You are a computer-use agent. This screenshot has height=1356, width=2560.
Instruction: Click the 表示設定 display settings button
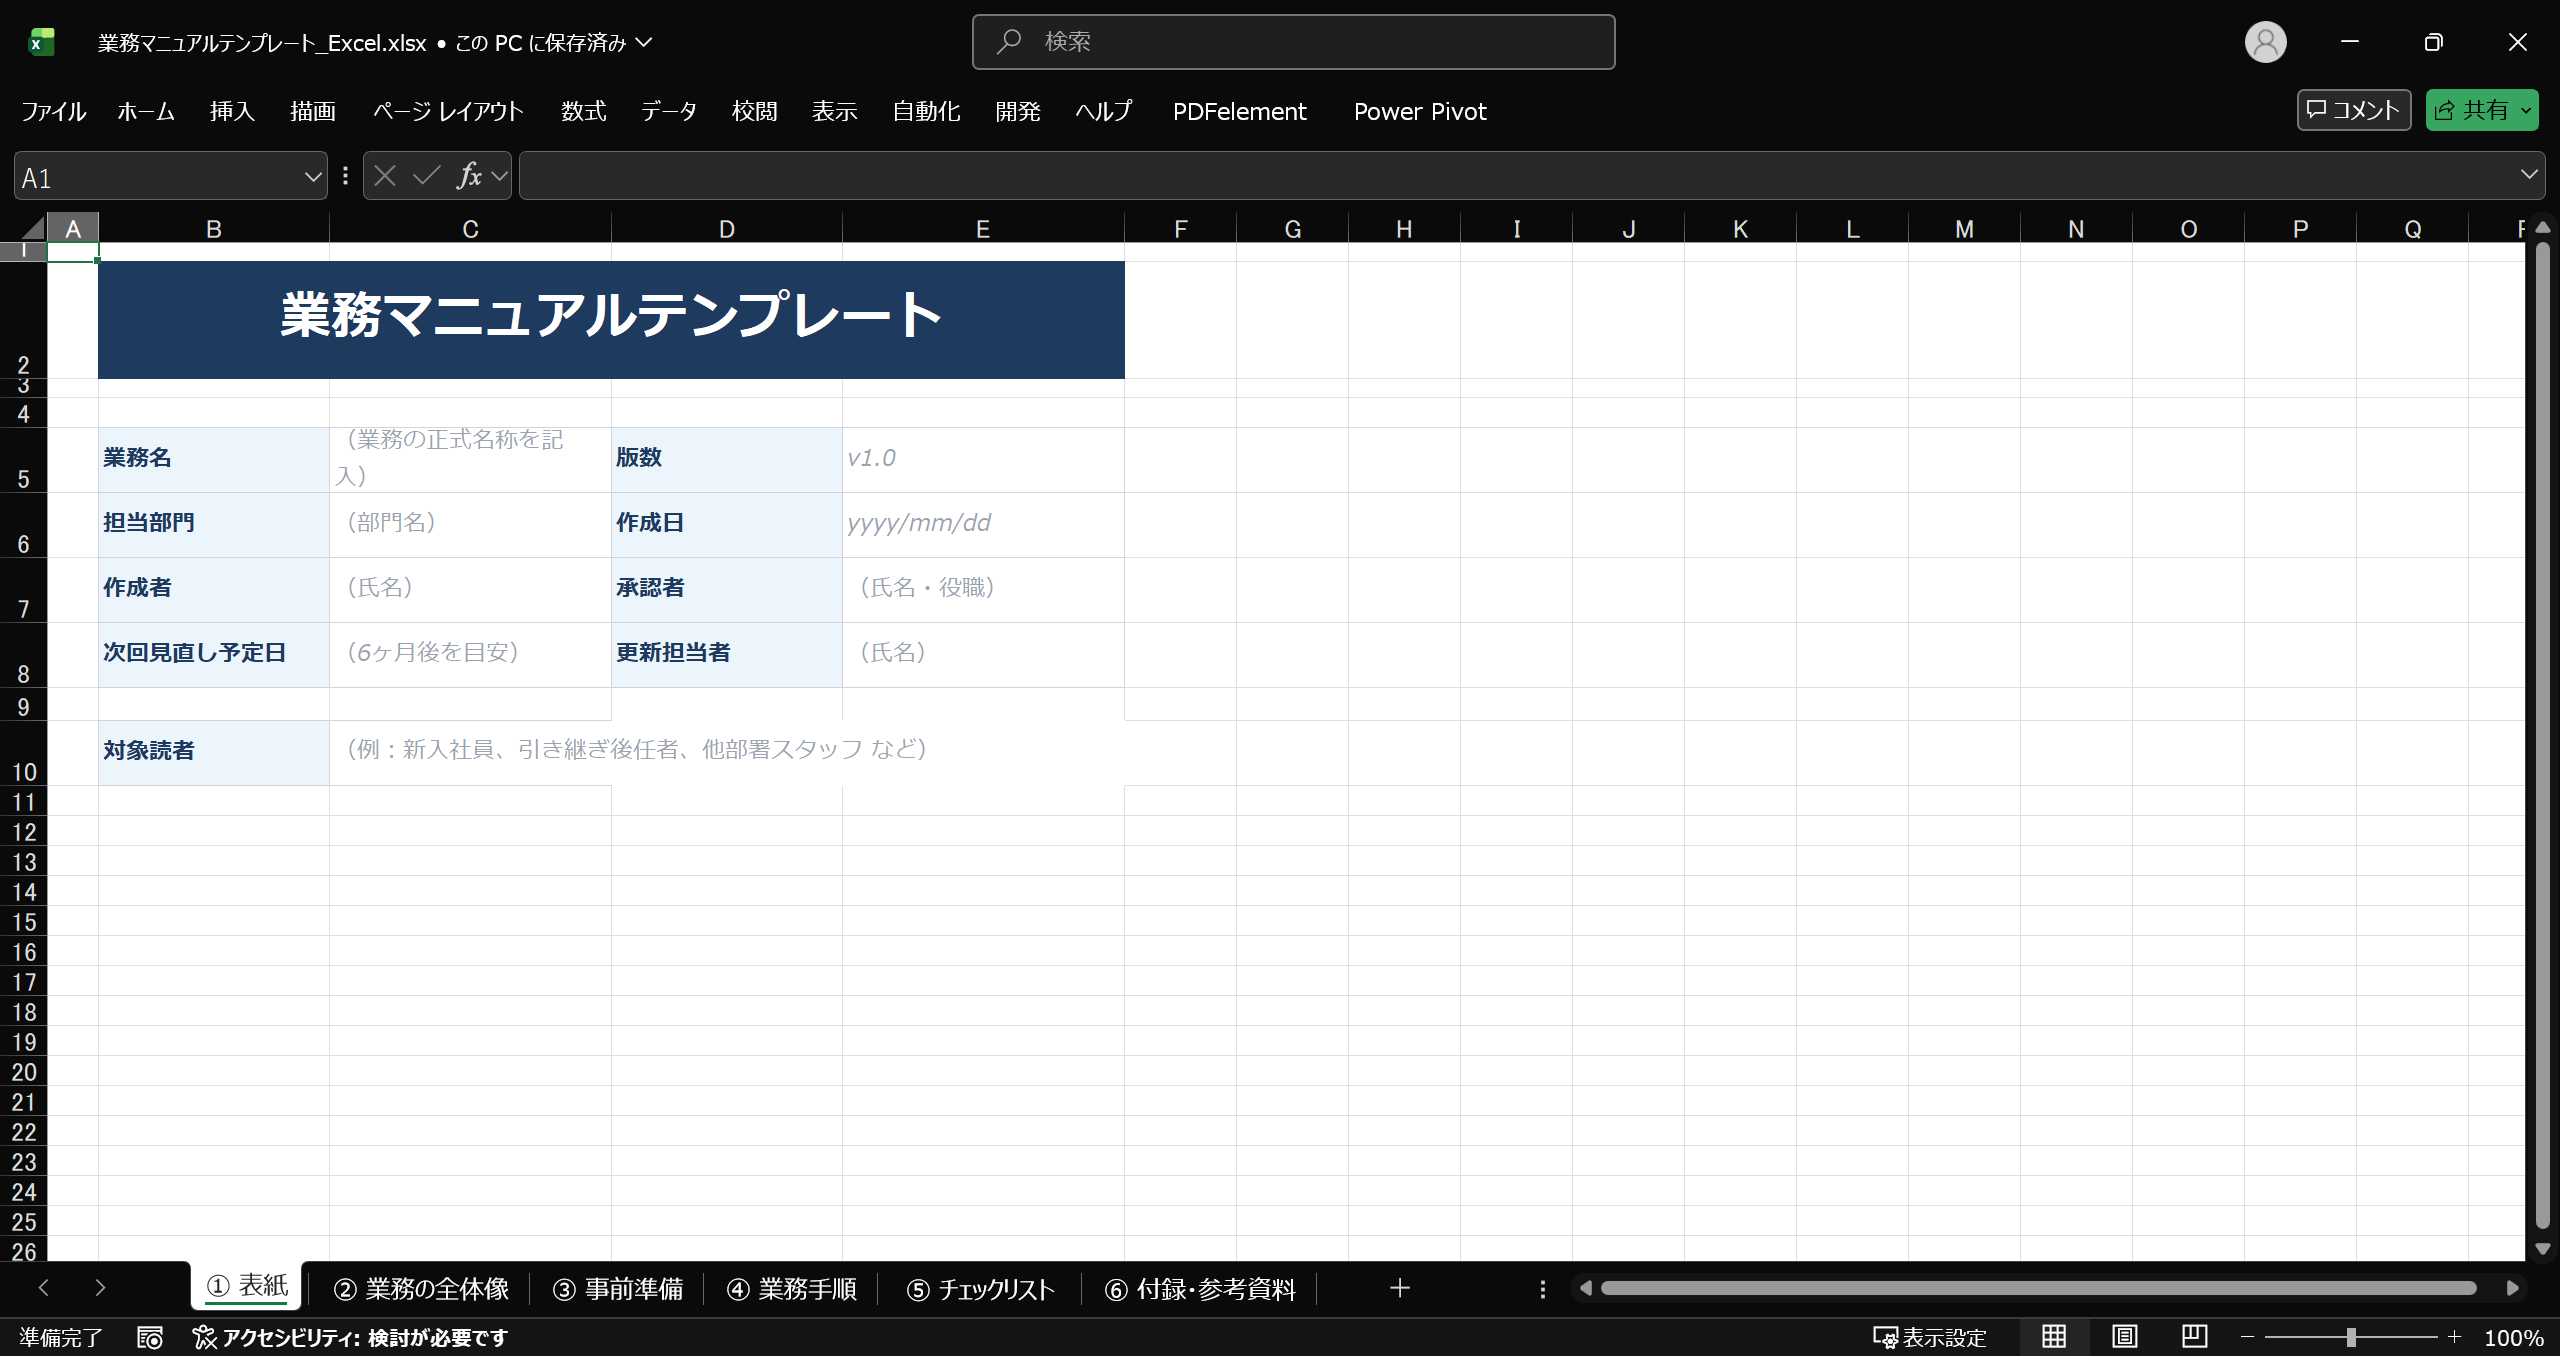coord(1929,1337)
